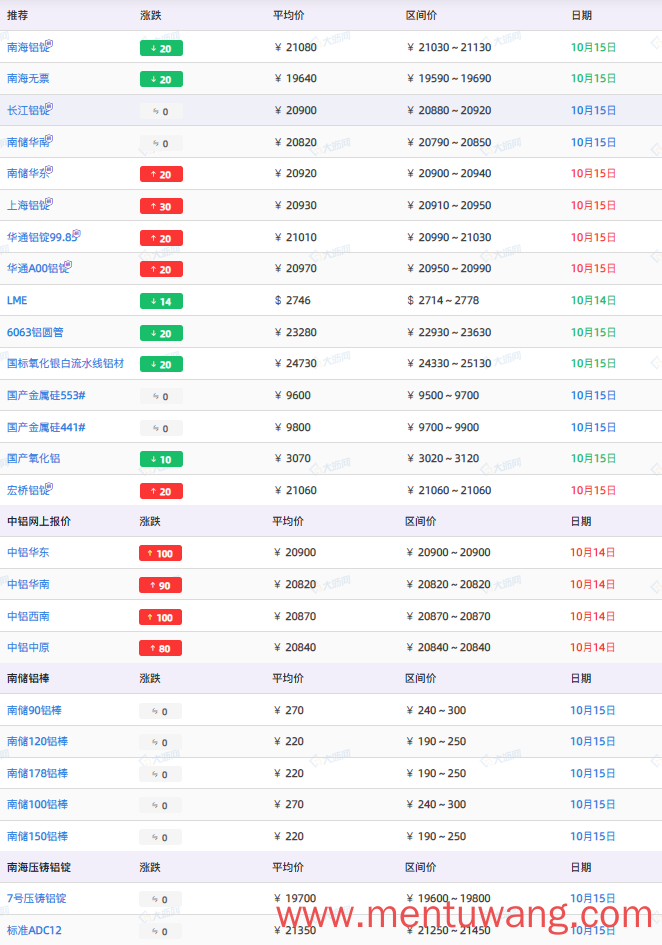This screenshot has width=662, height=945.
Task: Open the 宏桥铝锭 link
Action: pyautogui.click(x=27, y=491)
